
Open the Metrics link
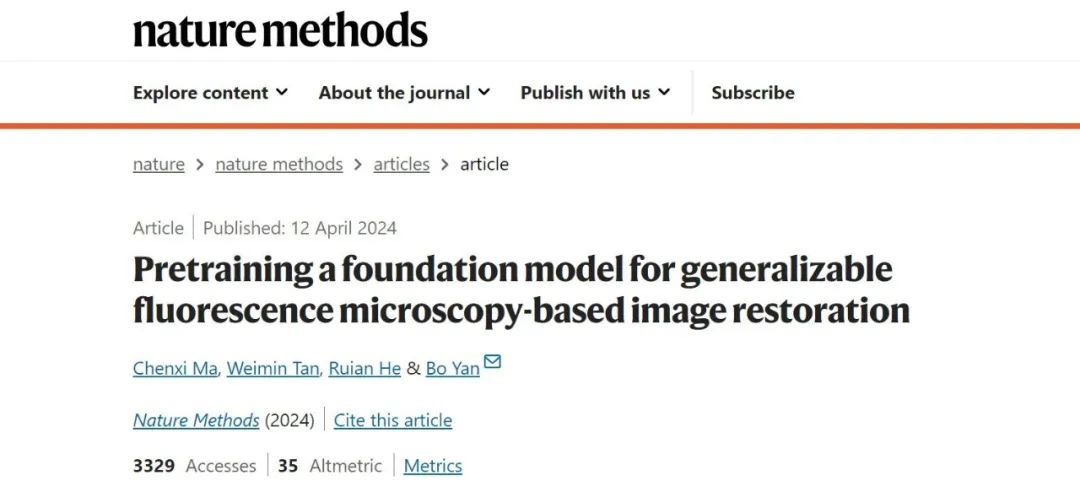433,467
